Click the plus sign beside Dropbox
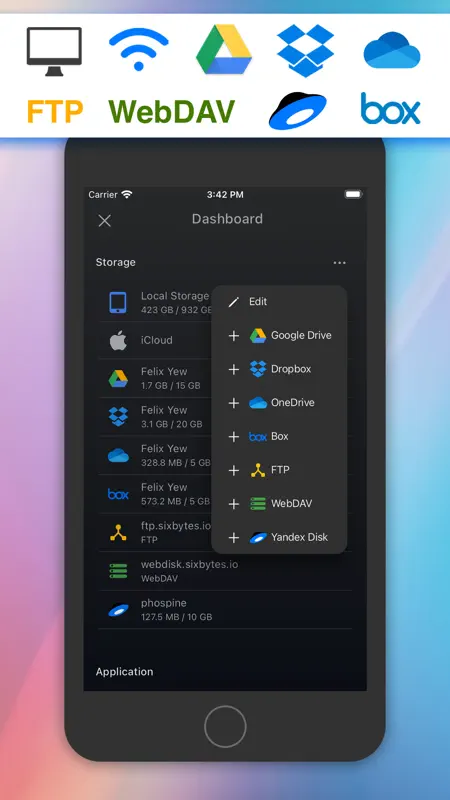This screenshot has width=450, height=800. (234, 369)
